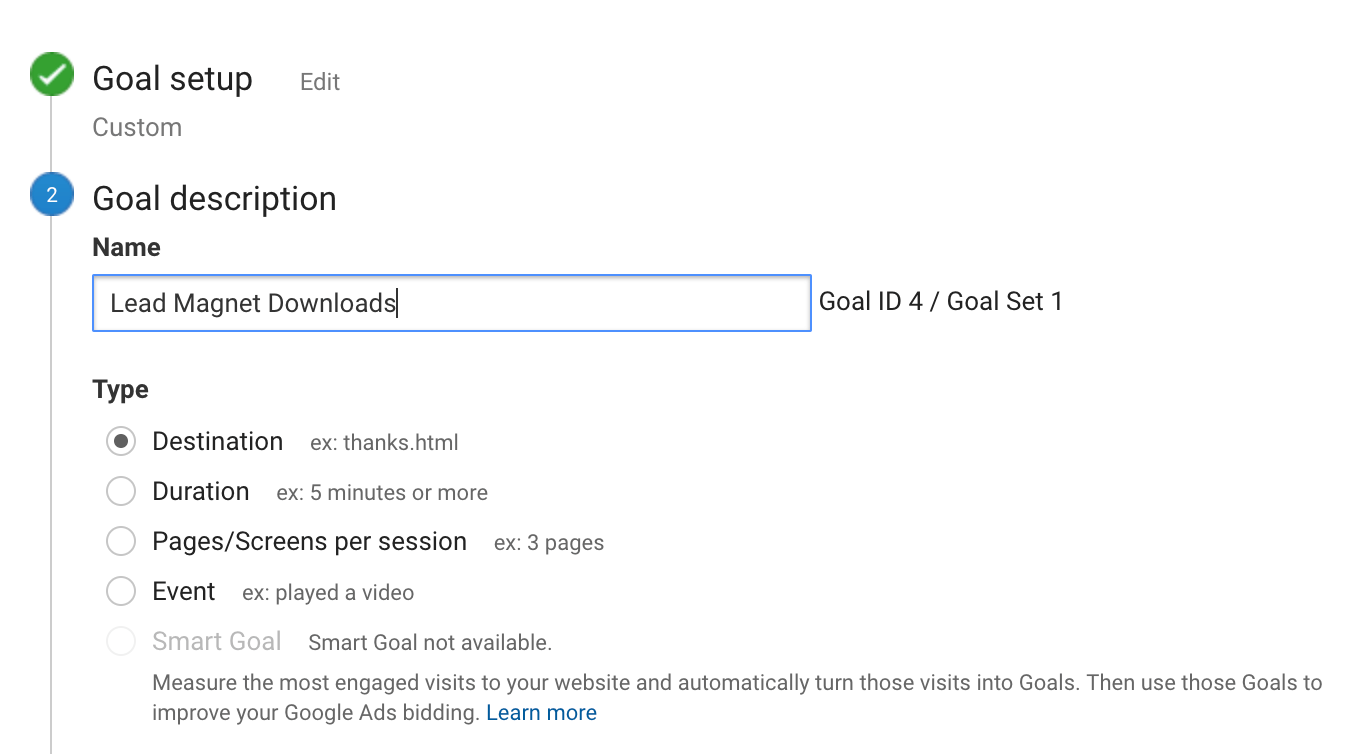Viewport: 1354px width, 754px height.
Task: Click the Custom summary text
Action: click(137, 128)
